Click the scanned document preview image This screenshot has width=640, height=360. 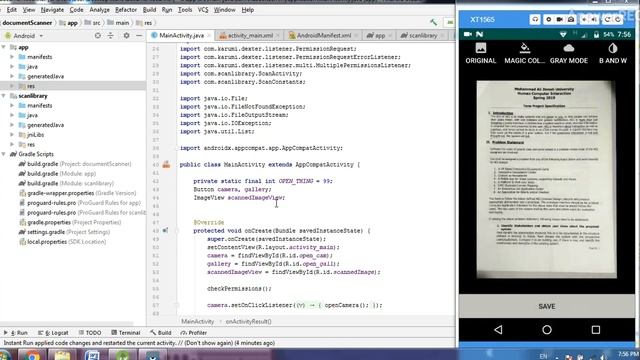[x=547, y=179]
